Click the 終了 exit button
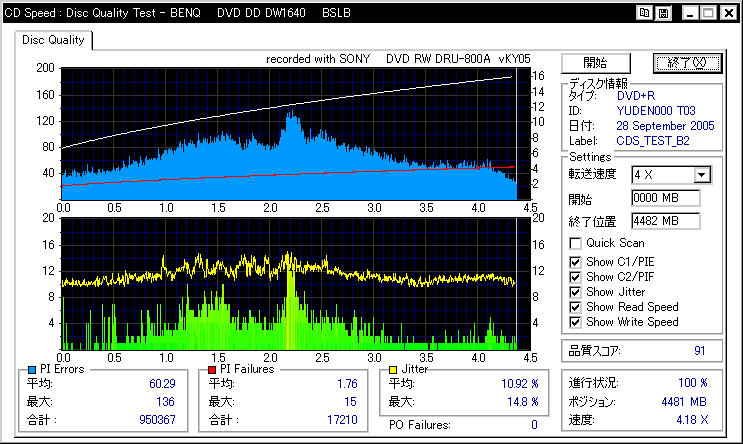The width and height of the screenshot is (743, 444). point(687,63)
